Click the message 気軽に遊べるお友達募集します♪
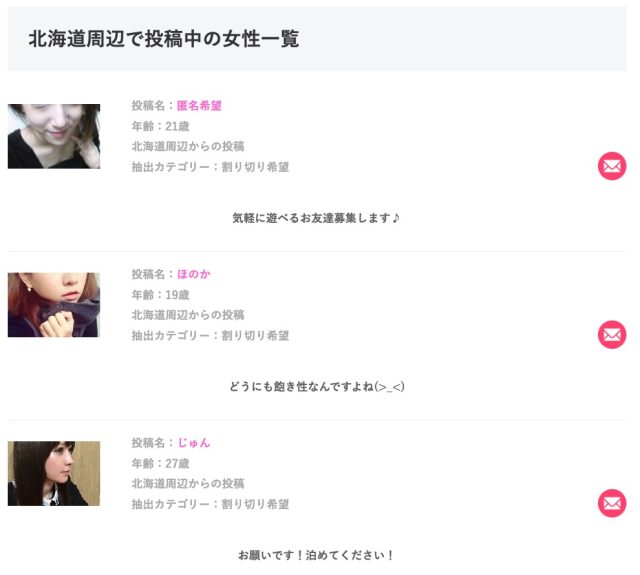The image size is (640, 575). [316, 218]
